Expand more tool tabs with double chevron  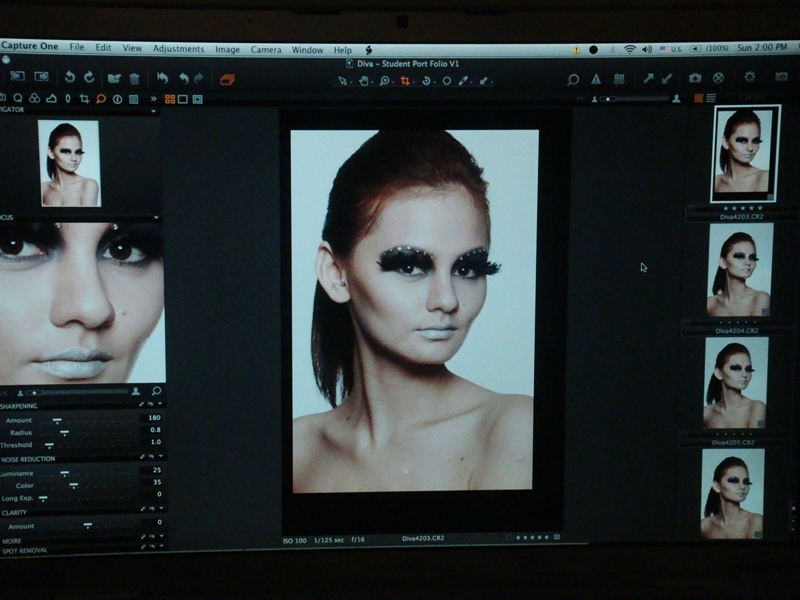point(153,99)
